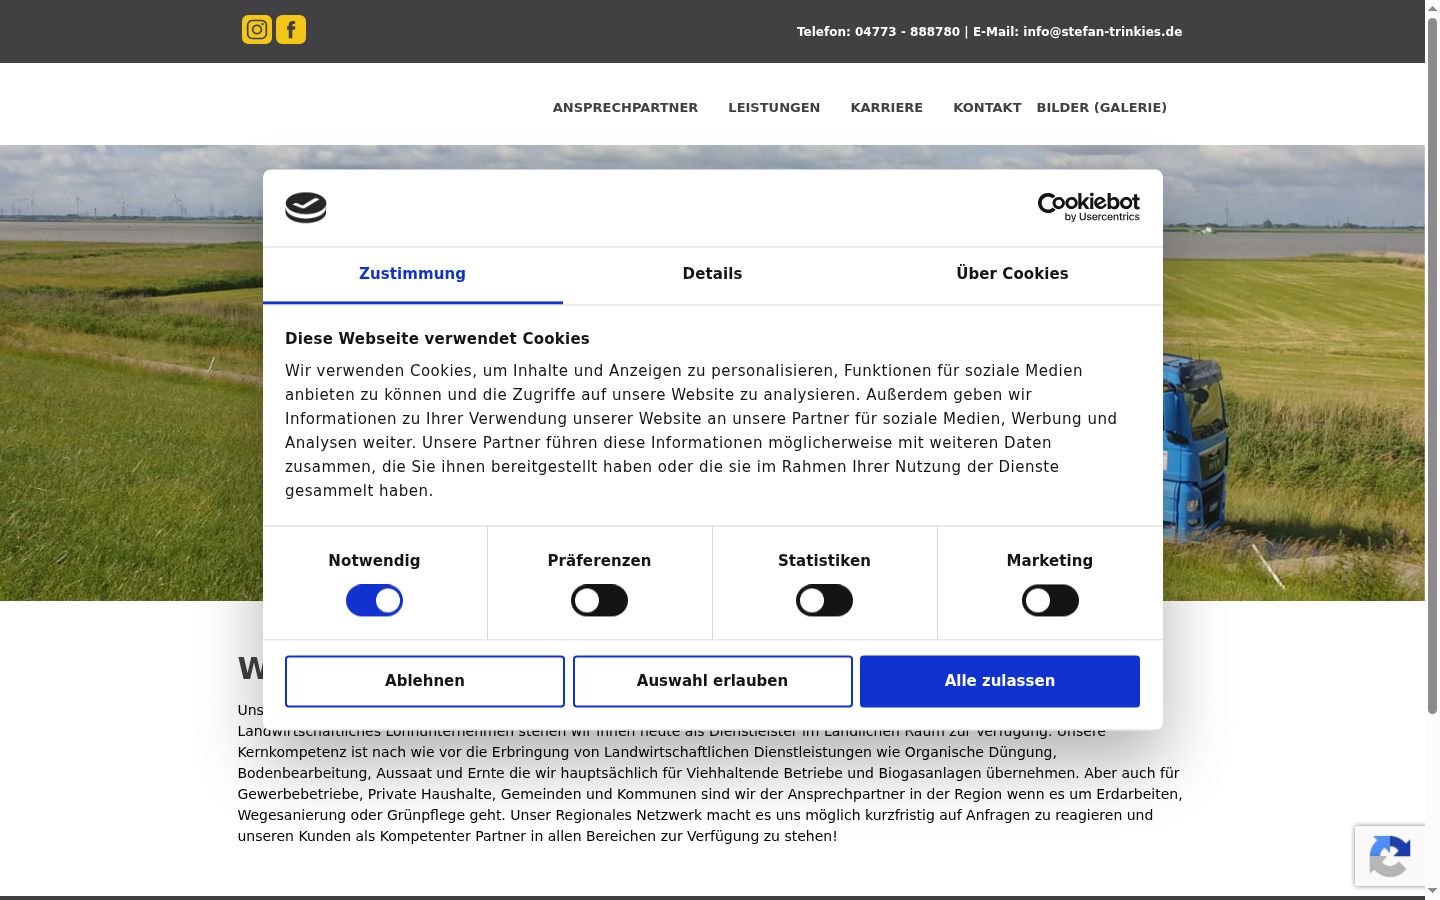Open the Kontakt page
The height and width of the screenshot is (900, 1440).
click(987, 108)
